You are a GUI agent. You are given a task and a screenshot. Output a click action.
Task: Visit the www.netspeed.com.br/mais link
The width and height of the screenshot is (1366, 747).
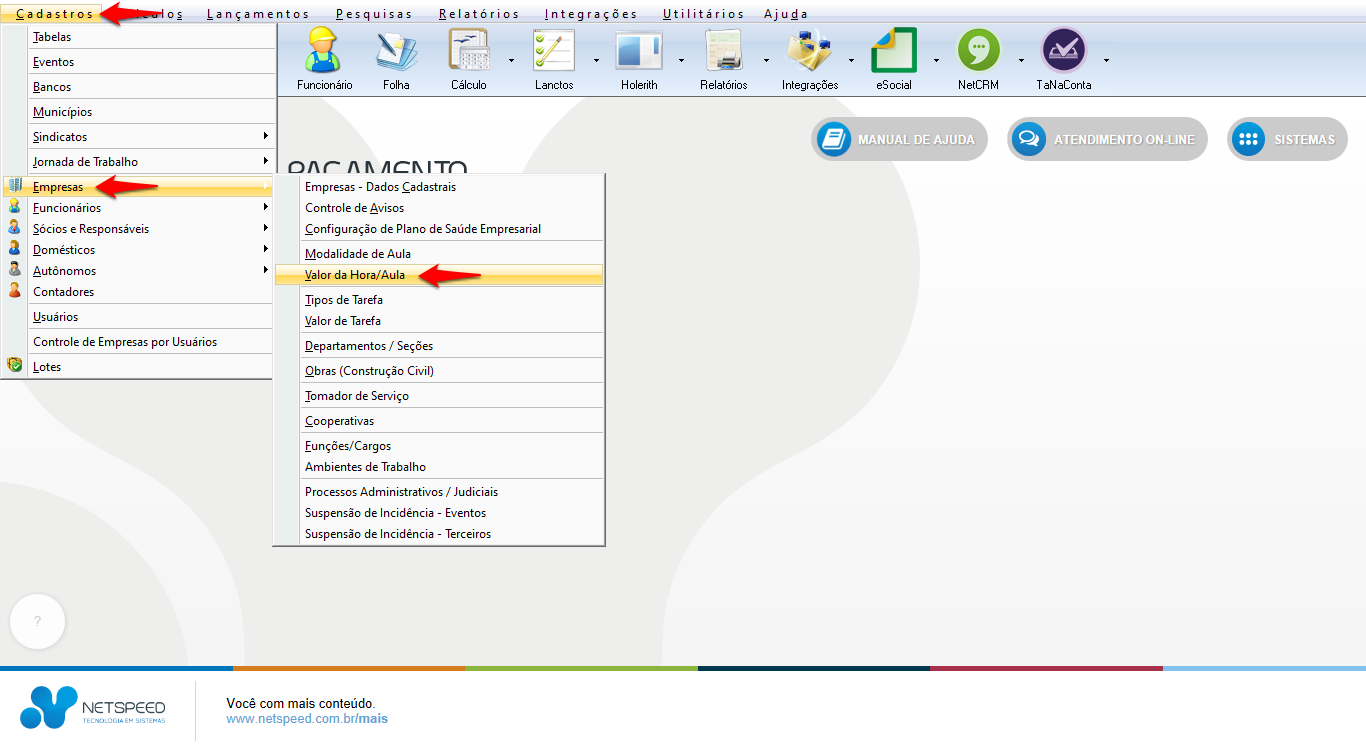click(x=307, y=719)
